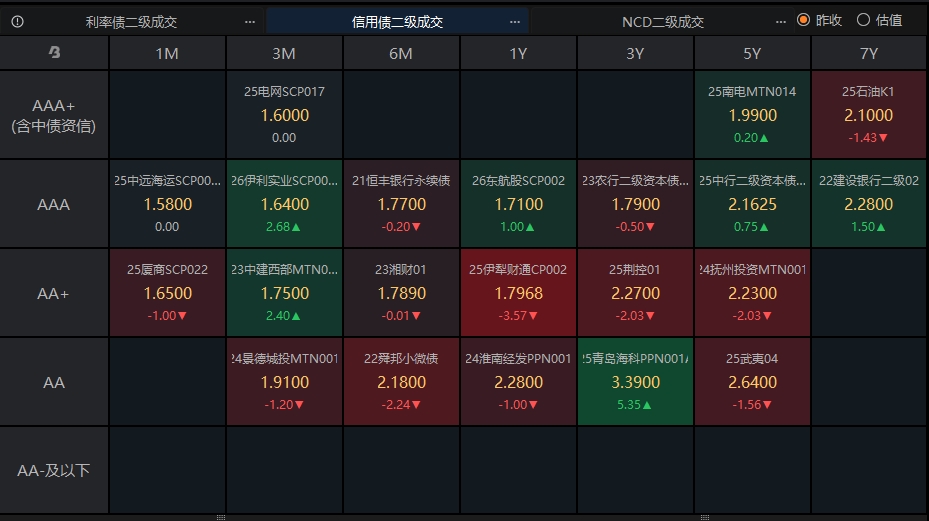The image size is (929, 521).
Task: Open the 23中建西部MTN0... bond cell
Action: pyautogui.click(x=284, y=293)
